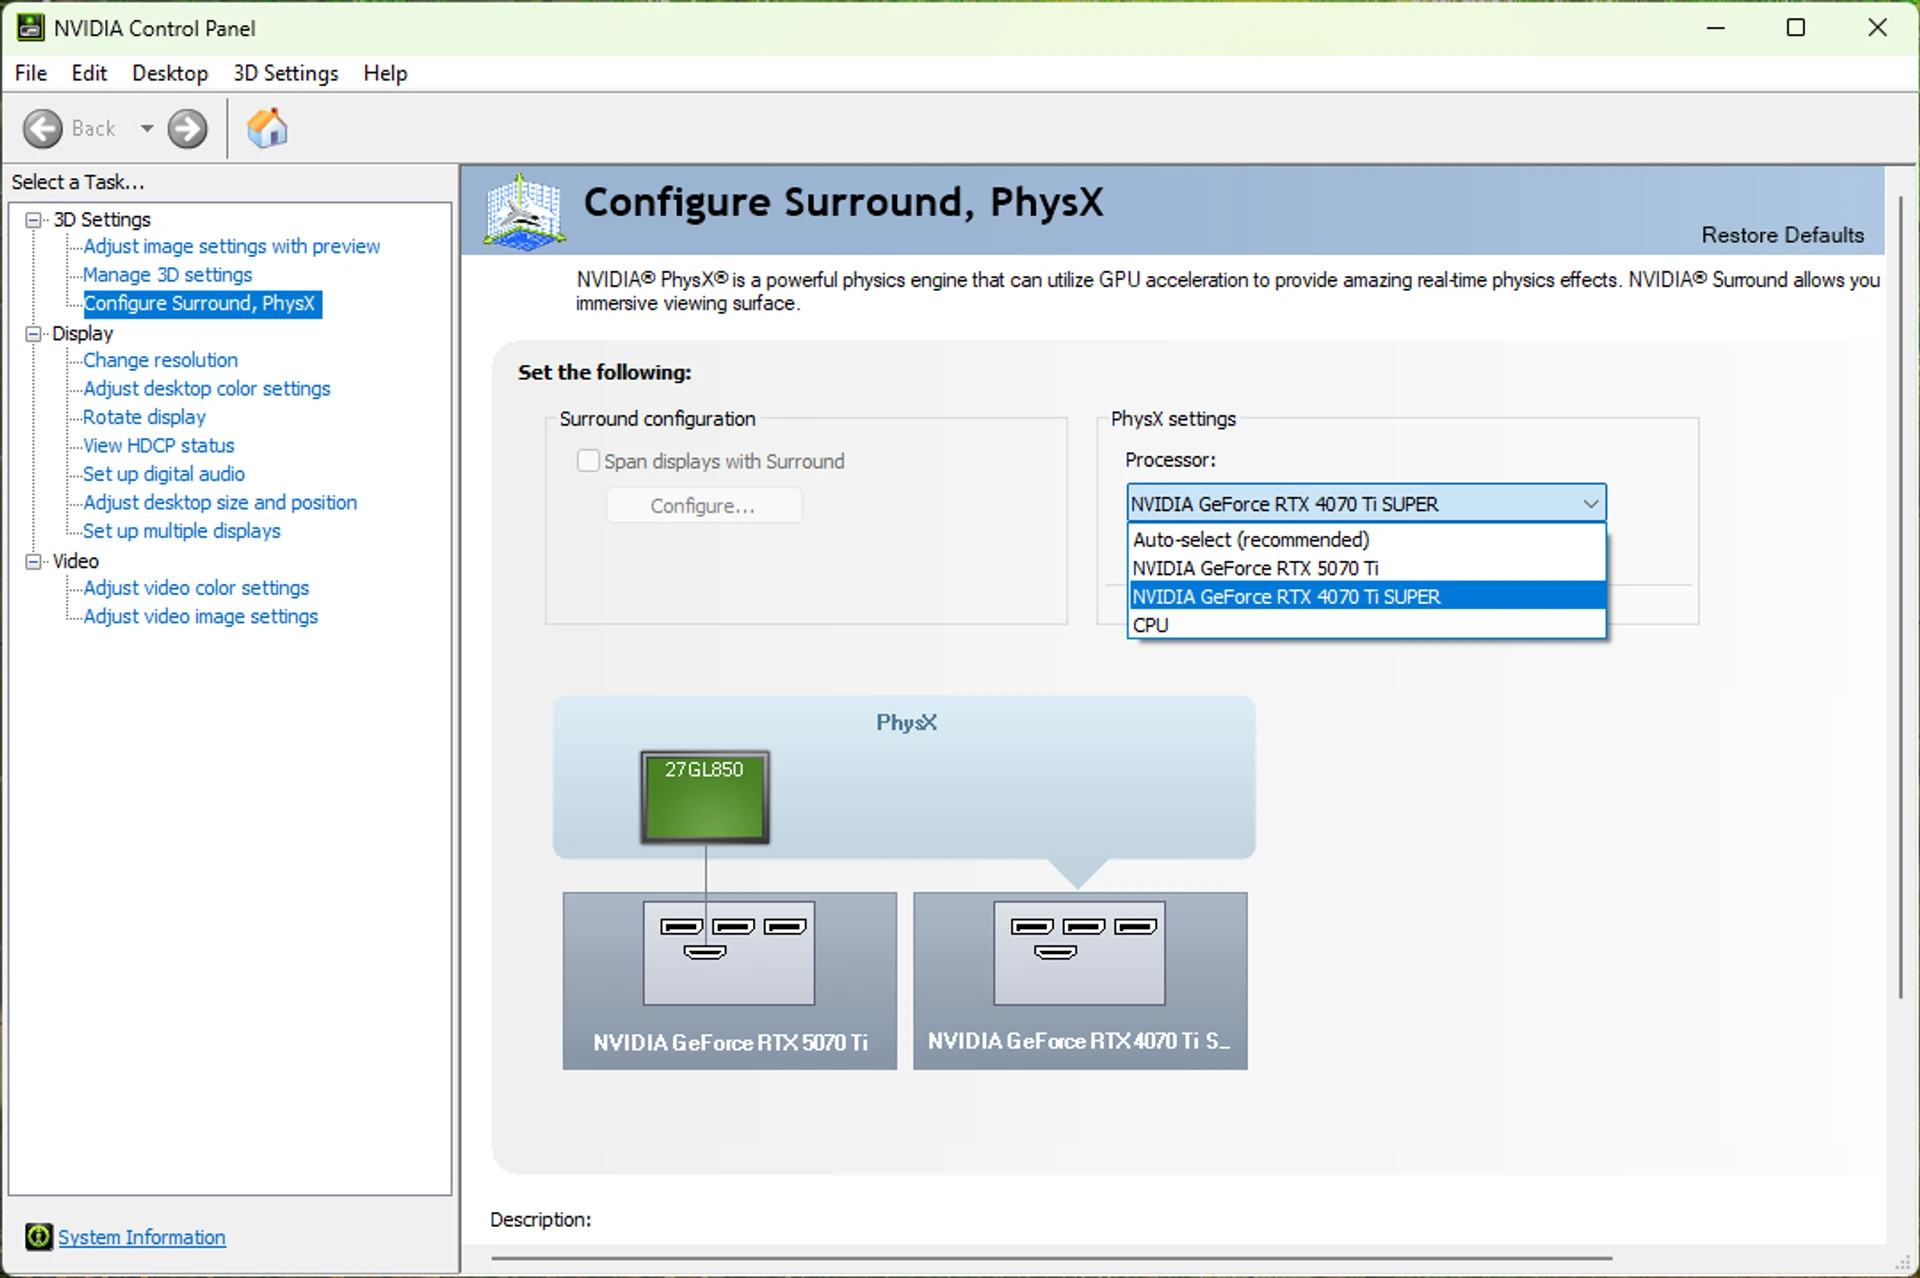Open Adjust desktop color settings
The height and width of the screenshot is (1278, 1920).
[207, 389]
